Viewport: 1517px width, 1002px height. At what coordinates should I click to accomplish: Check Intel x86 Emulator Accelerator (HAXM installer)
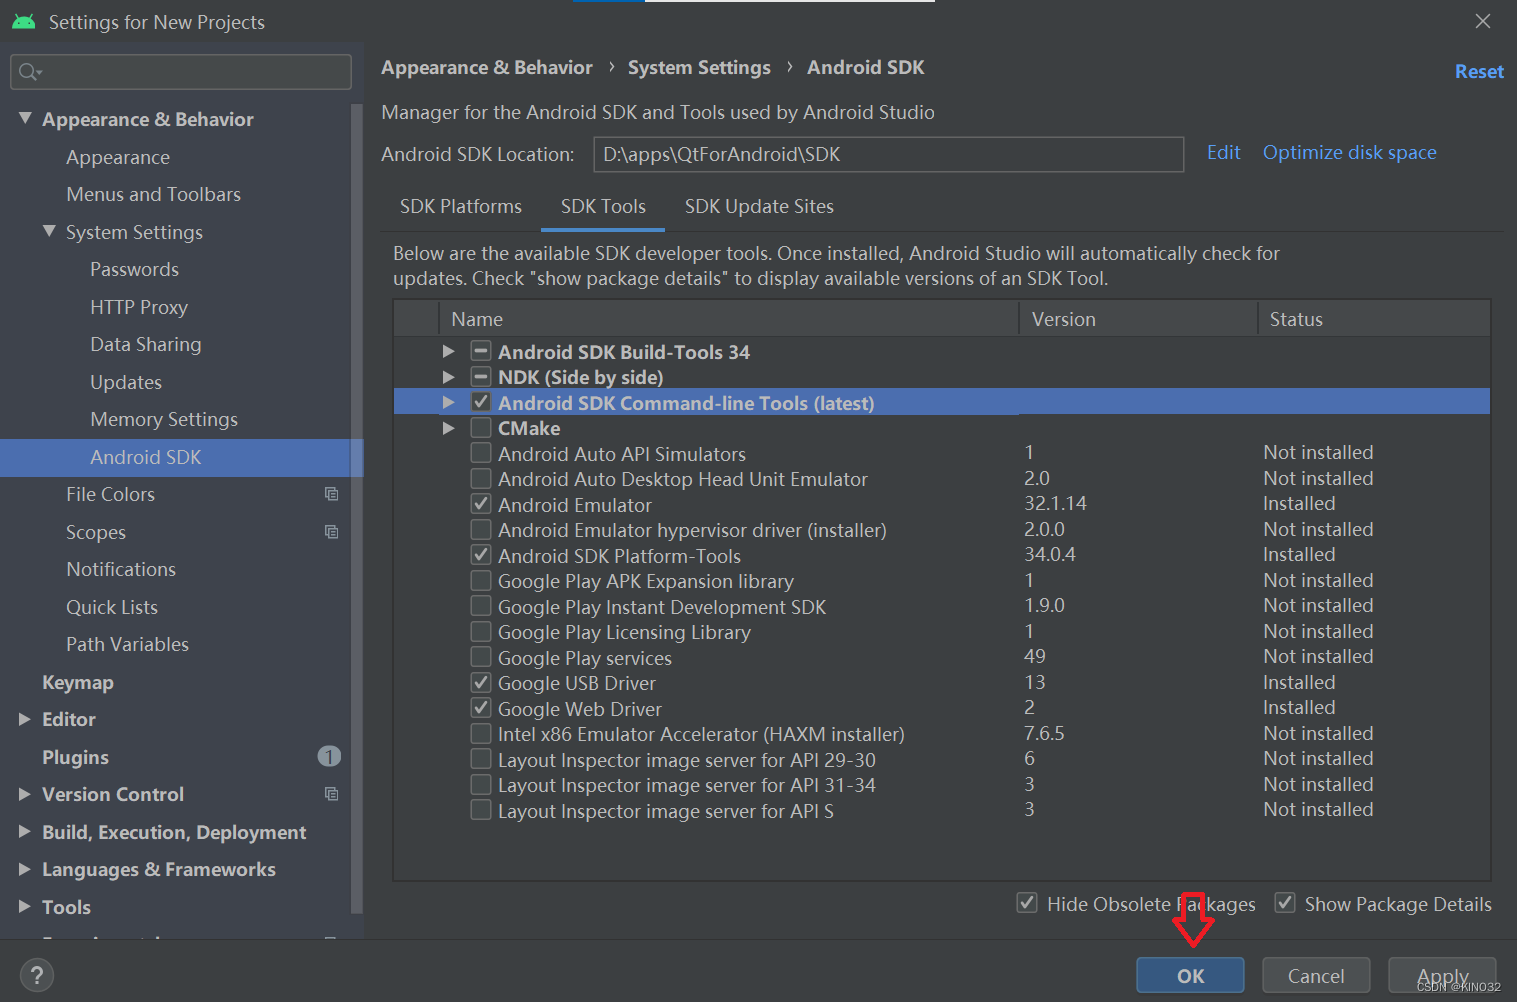point(481,734)
